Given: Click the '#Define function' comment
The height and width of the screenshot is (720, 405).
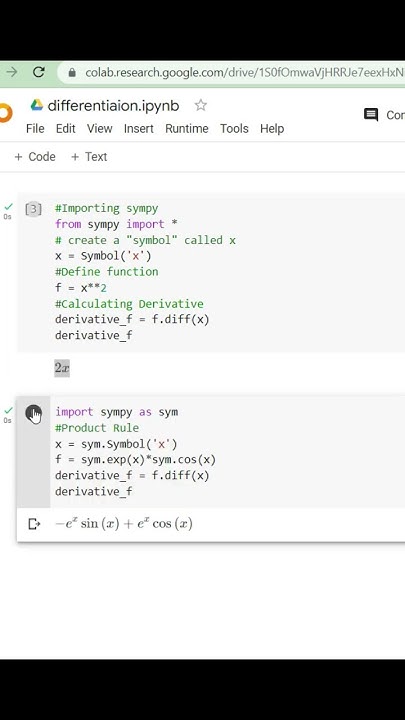Looking at the screenshot, I should pos(107,272).
